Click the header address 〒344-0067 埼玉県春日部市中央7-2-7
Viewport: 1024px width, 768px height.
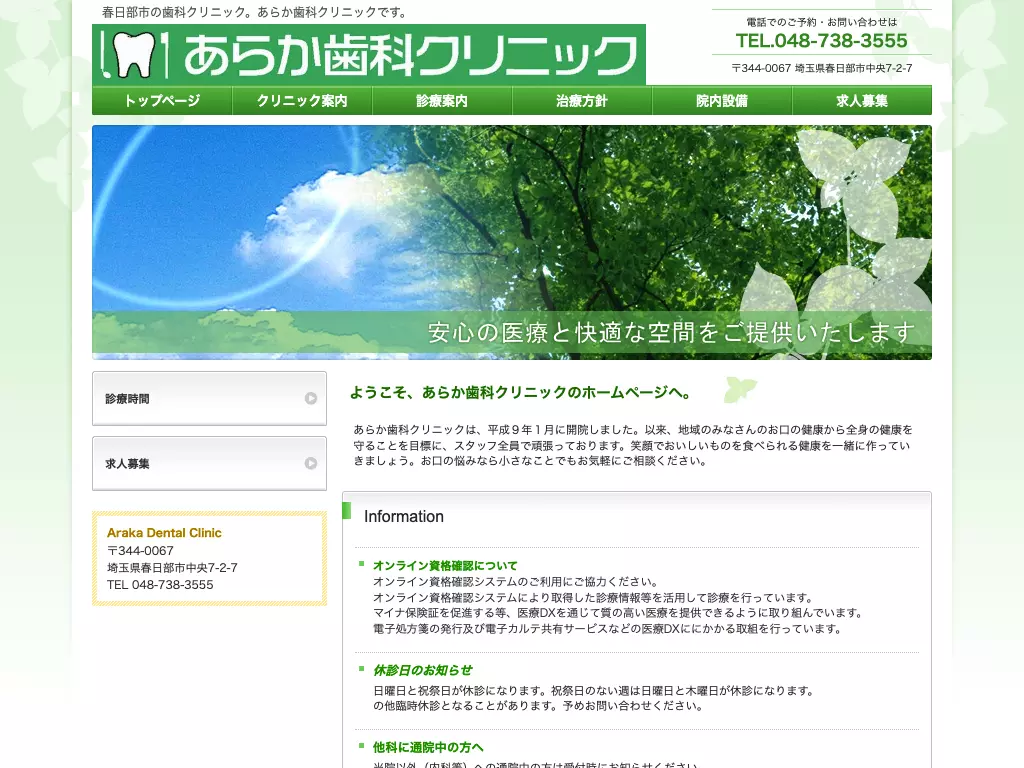(x=822, y=68)
